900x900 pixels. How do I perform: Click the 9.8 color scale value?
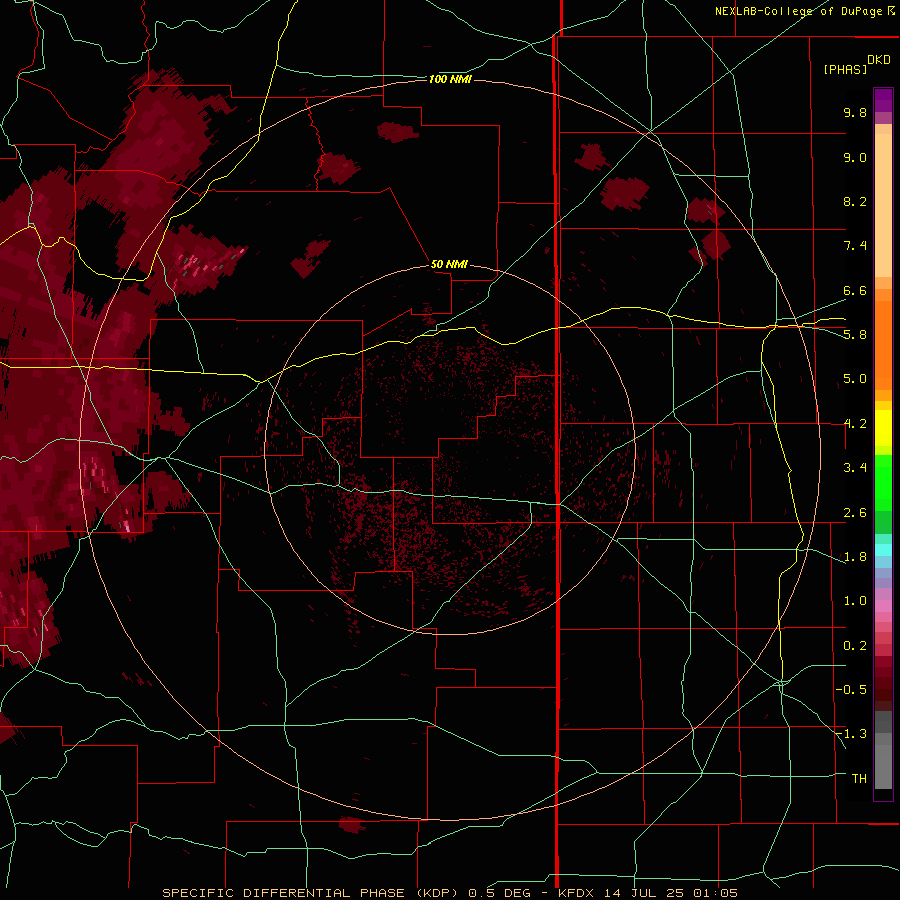855,112
